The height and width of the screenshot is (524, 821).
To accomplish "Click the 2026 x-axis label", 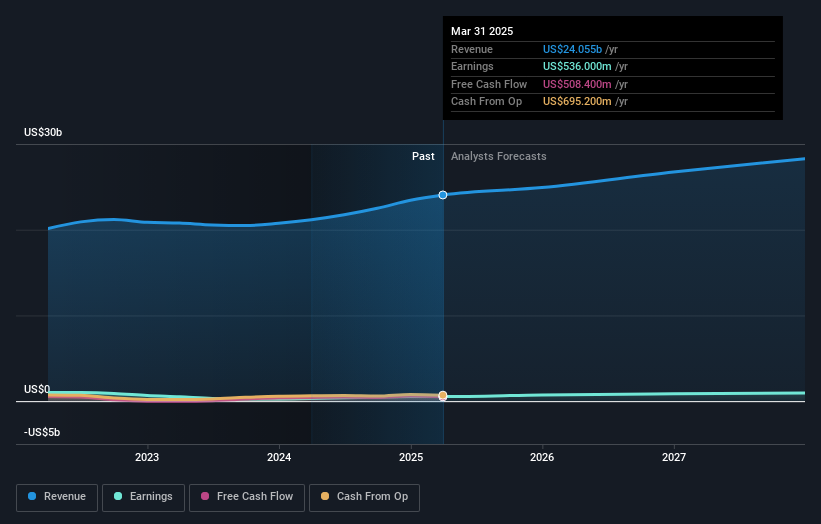I will point(542,457).
